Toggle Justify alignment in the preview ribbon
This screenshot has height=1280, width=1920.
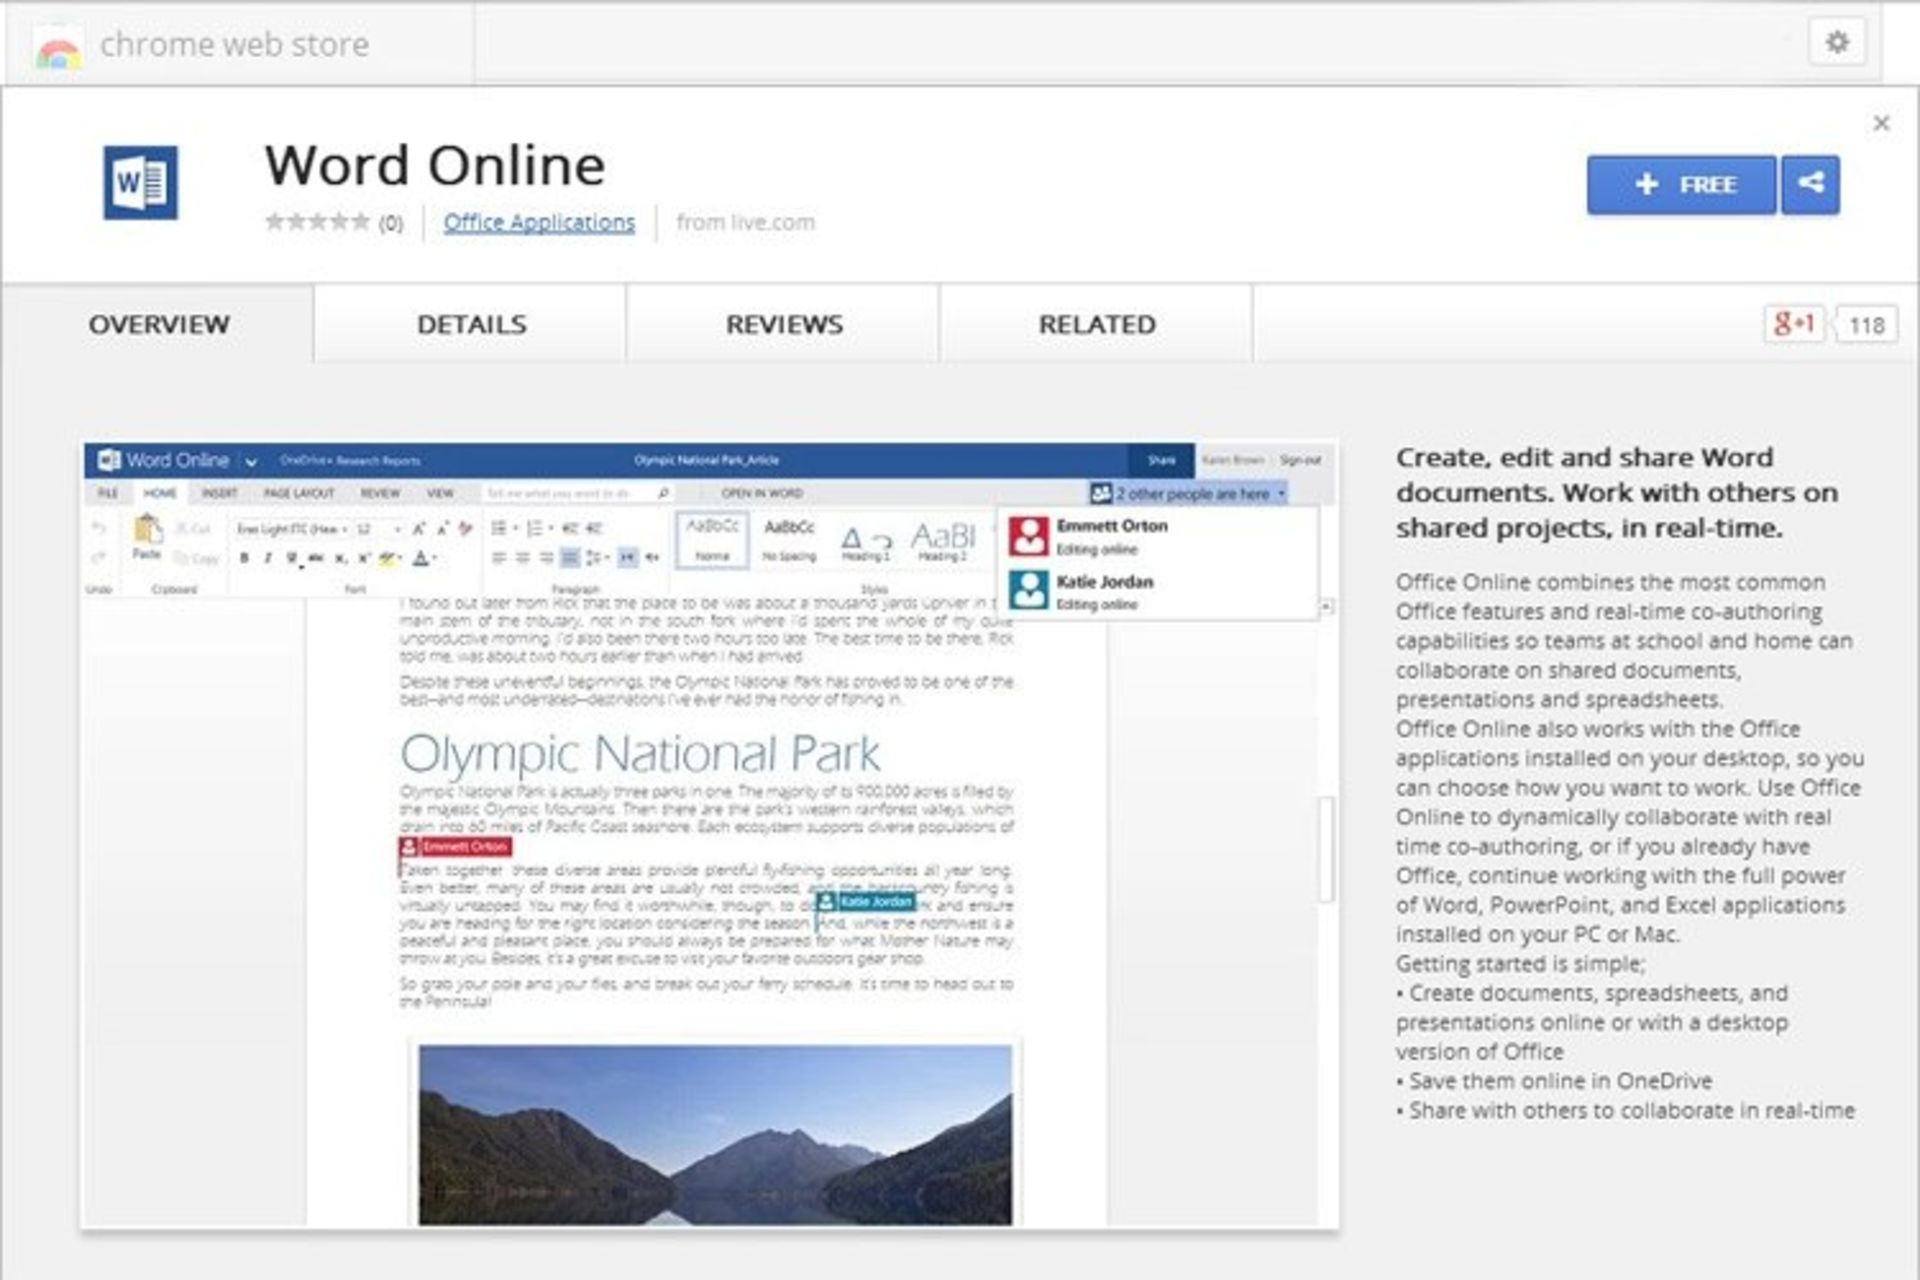[570, 558]
